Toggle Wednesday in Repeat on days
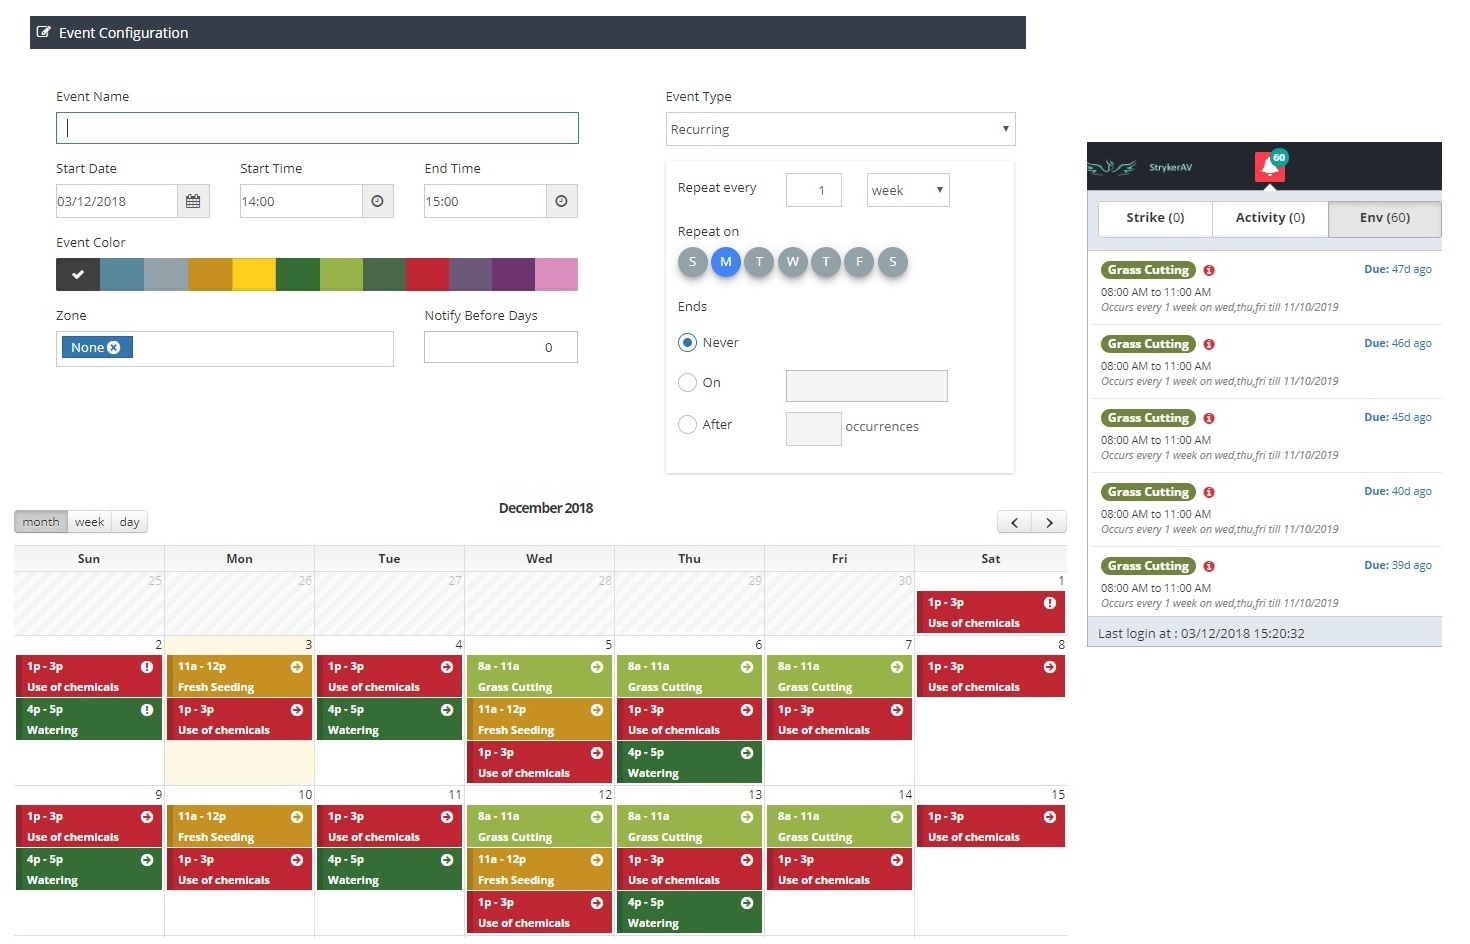 point(792,262)
